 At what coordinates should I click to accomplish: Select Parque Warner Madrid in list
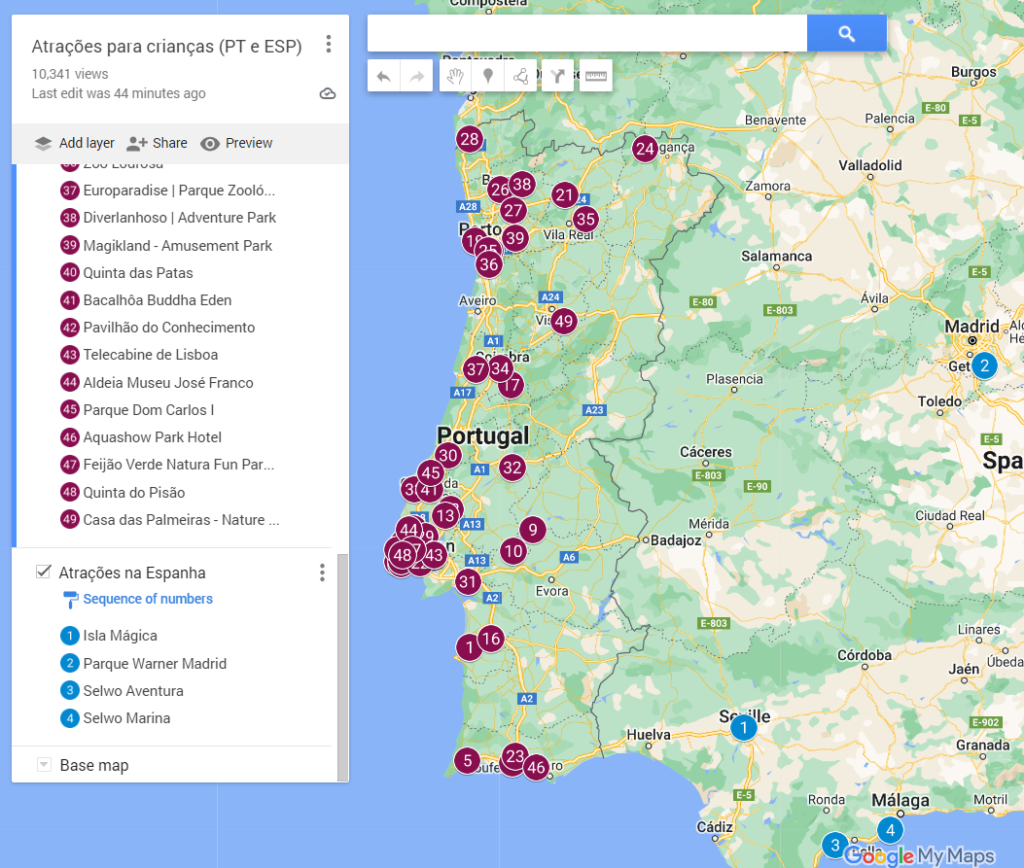[x=154, y=663]
